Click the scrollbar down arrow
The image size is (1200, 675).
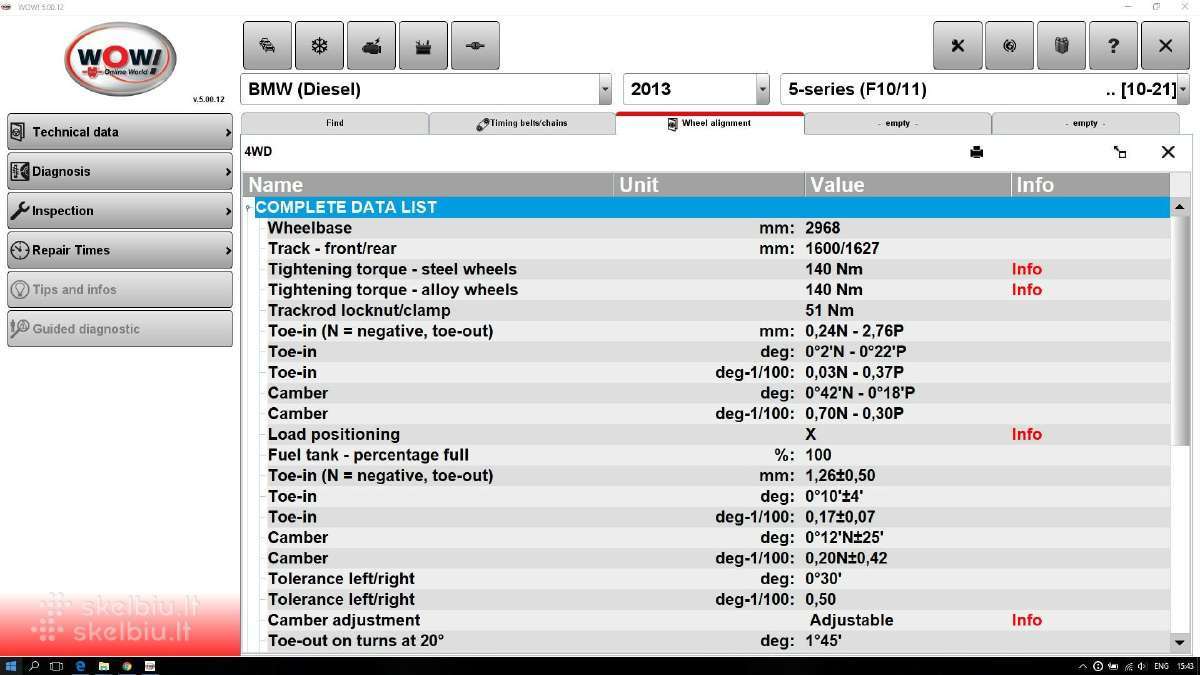point(1180,642)
